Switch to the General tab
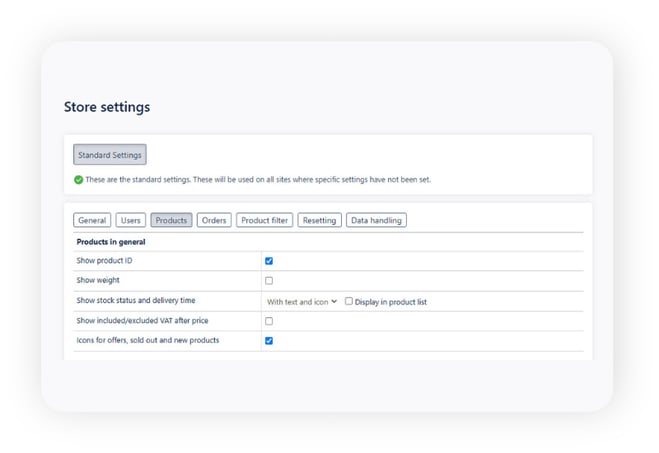 point(92,220)
